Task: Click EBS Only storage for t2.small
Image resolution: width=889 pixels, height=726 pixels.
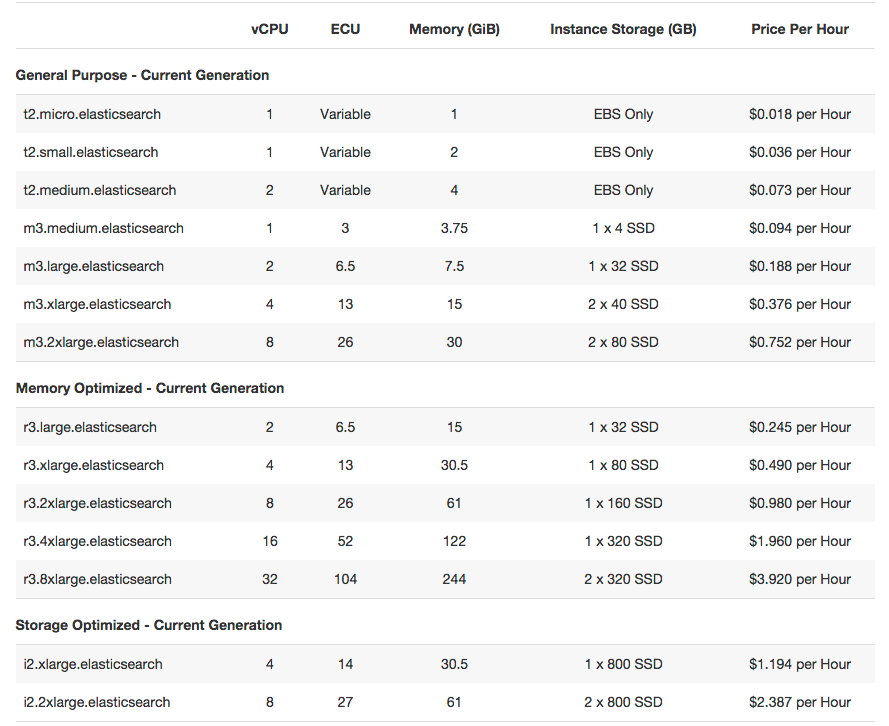Action: [623, 152]
